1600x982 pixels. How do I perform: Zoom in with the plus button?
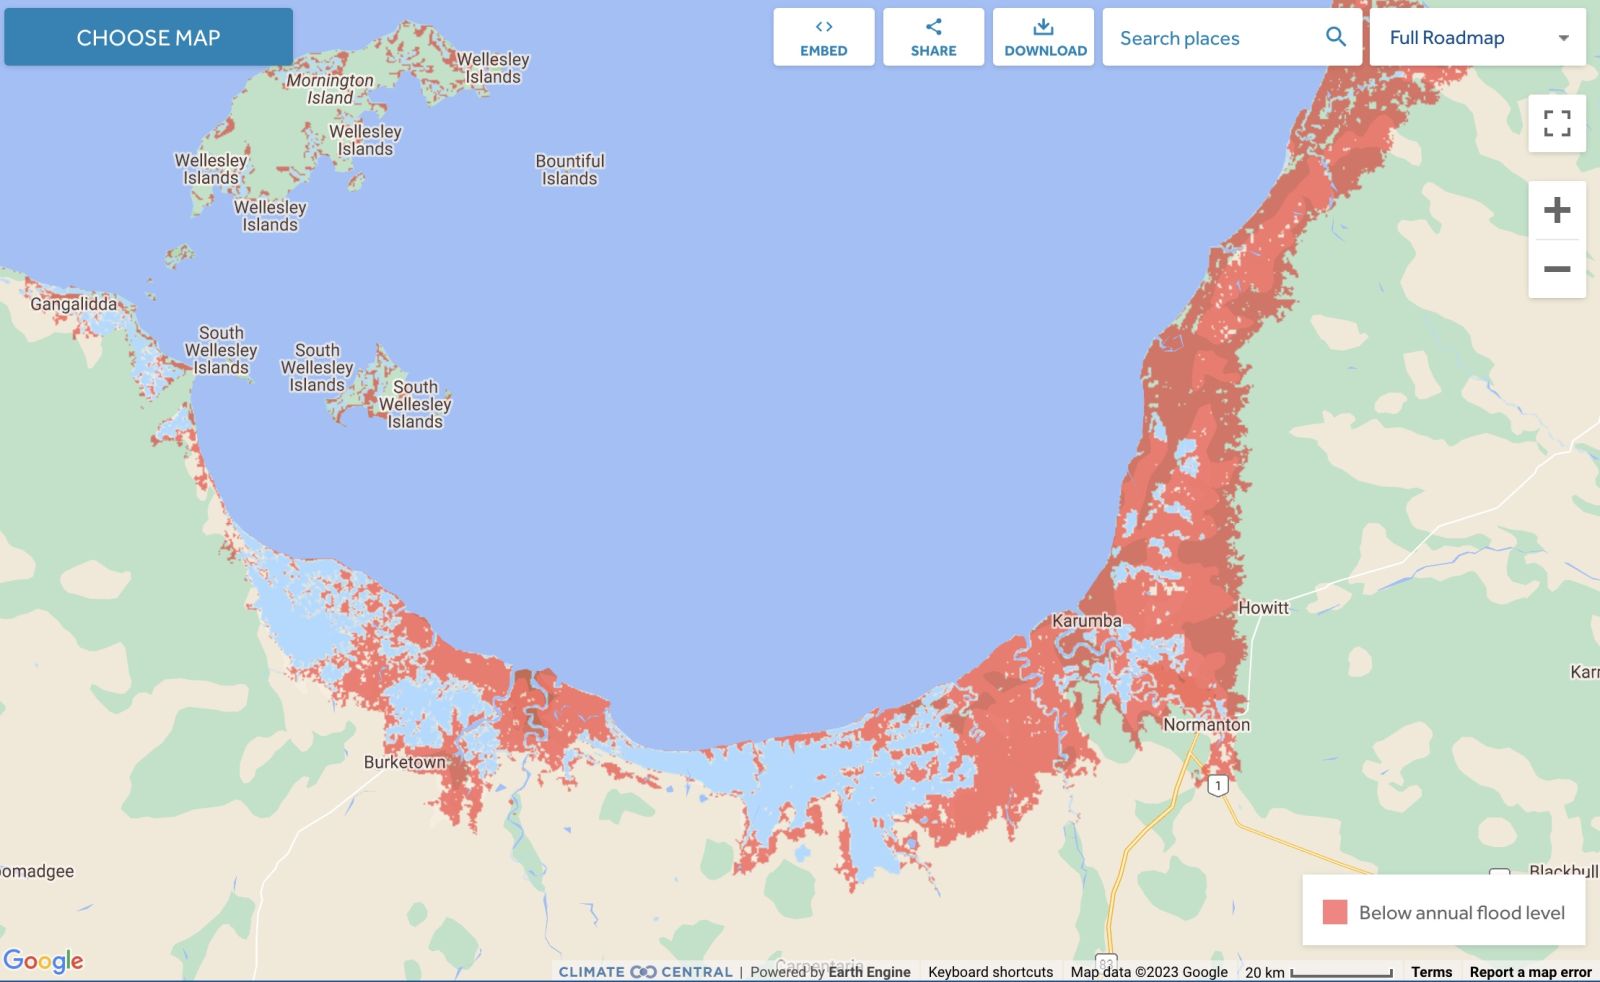click(1557, 210)
